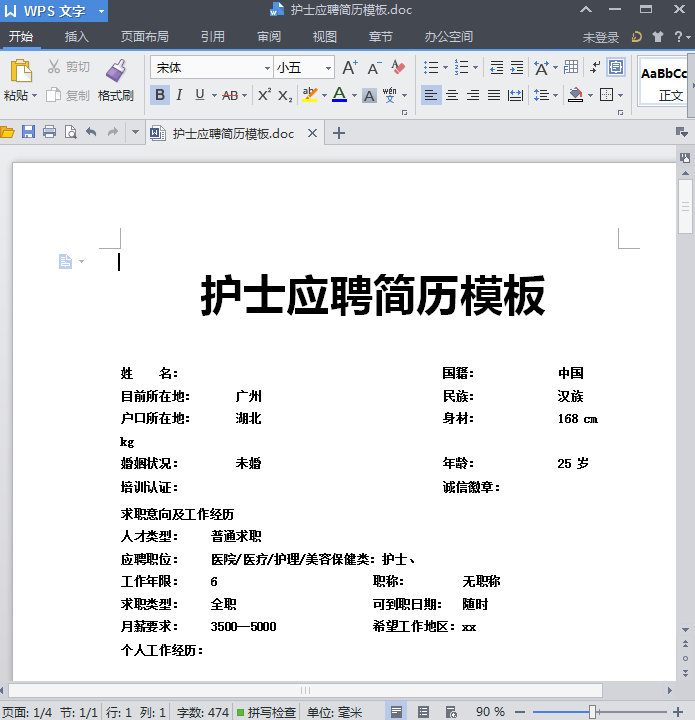Image resolution: width=695 pixels, height=720 pixels.
Task: Decrease font size with A- icon
Action: tap(374, 68)
